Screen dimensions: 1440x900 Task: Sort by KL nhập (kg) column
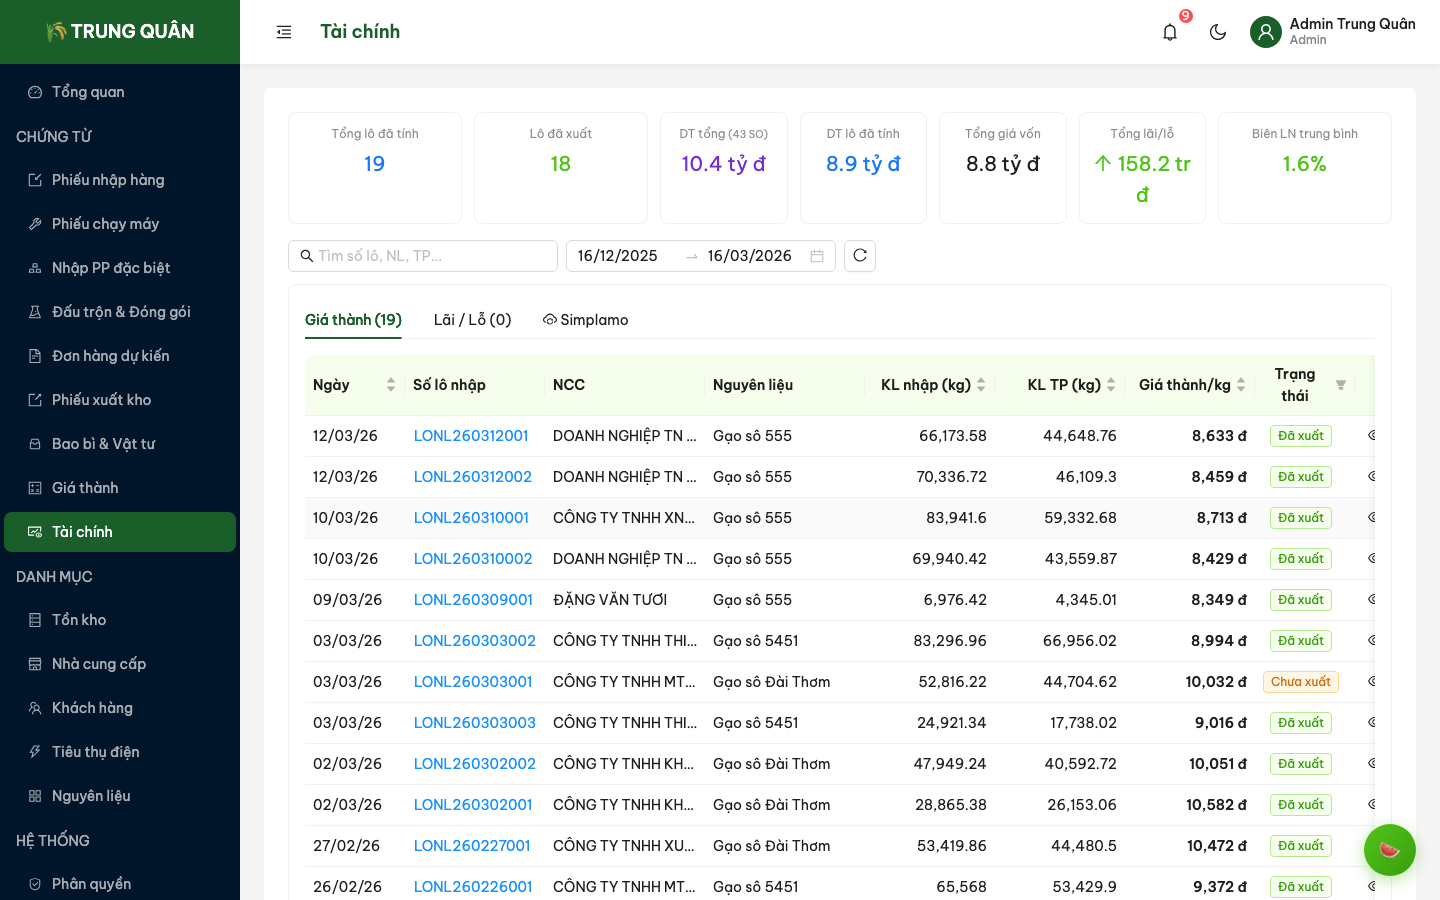coord(981,385)
